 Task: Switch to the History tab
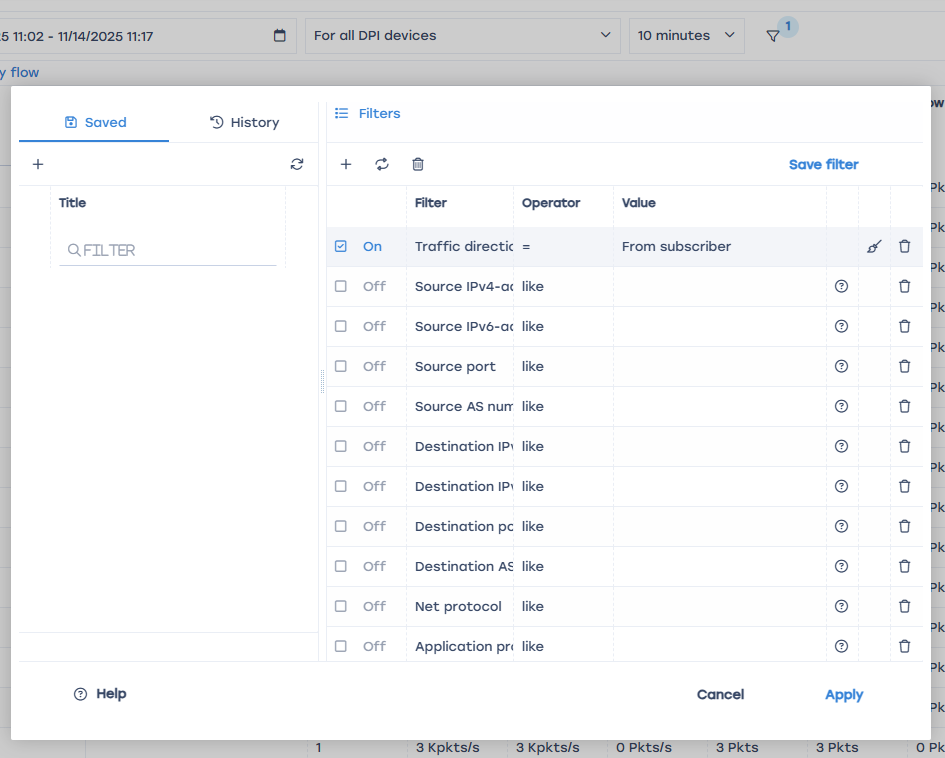point(244,122)
